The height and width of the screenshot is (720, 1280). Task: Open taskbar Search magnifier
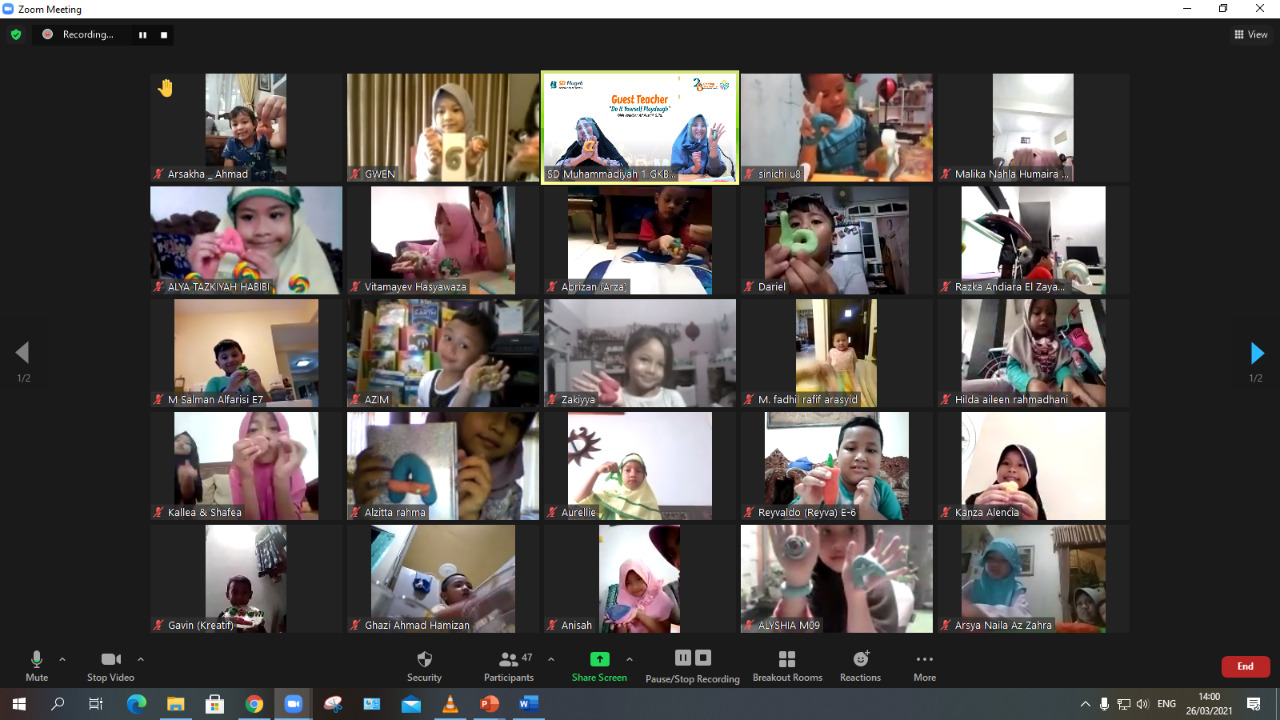click(x=57, y=704)
